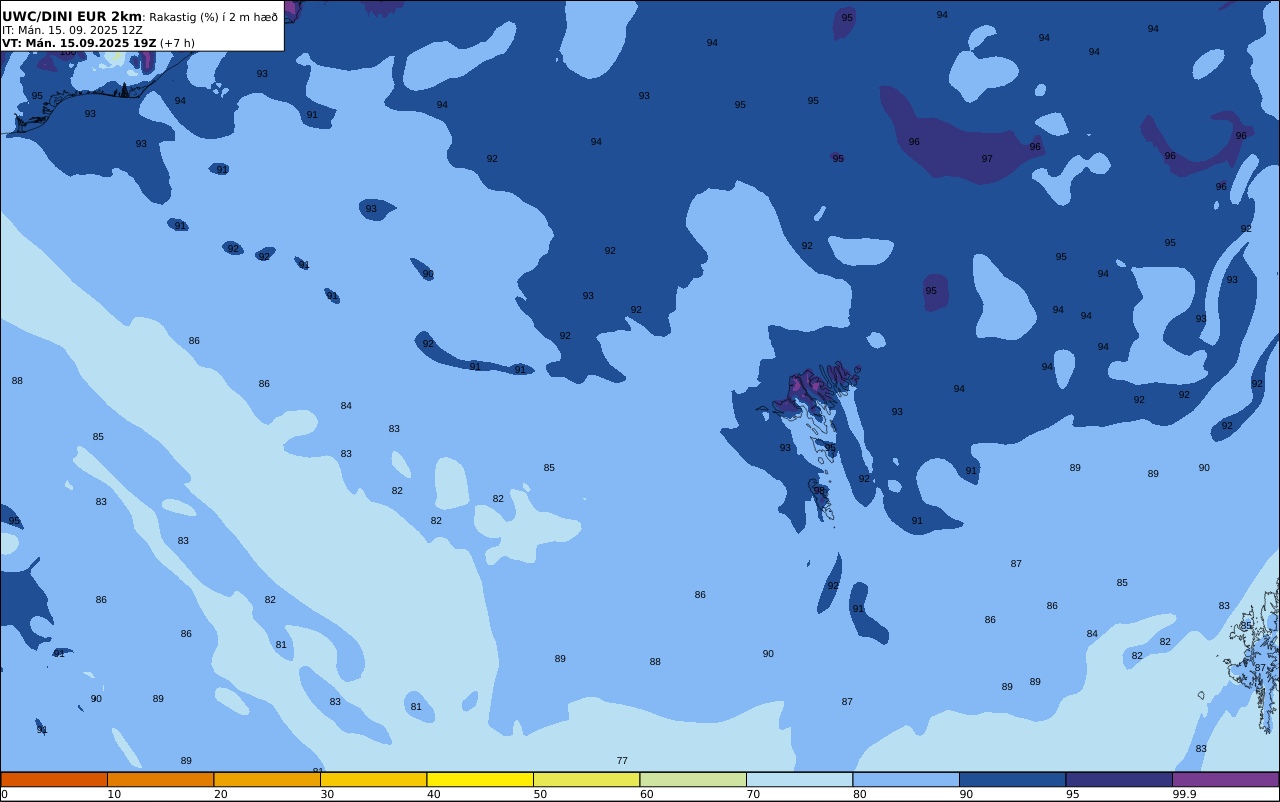The image size is (1280, 802).
Task: Click the legend tick label "0"
Action: (x=4, y=794)
